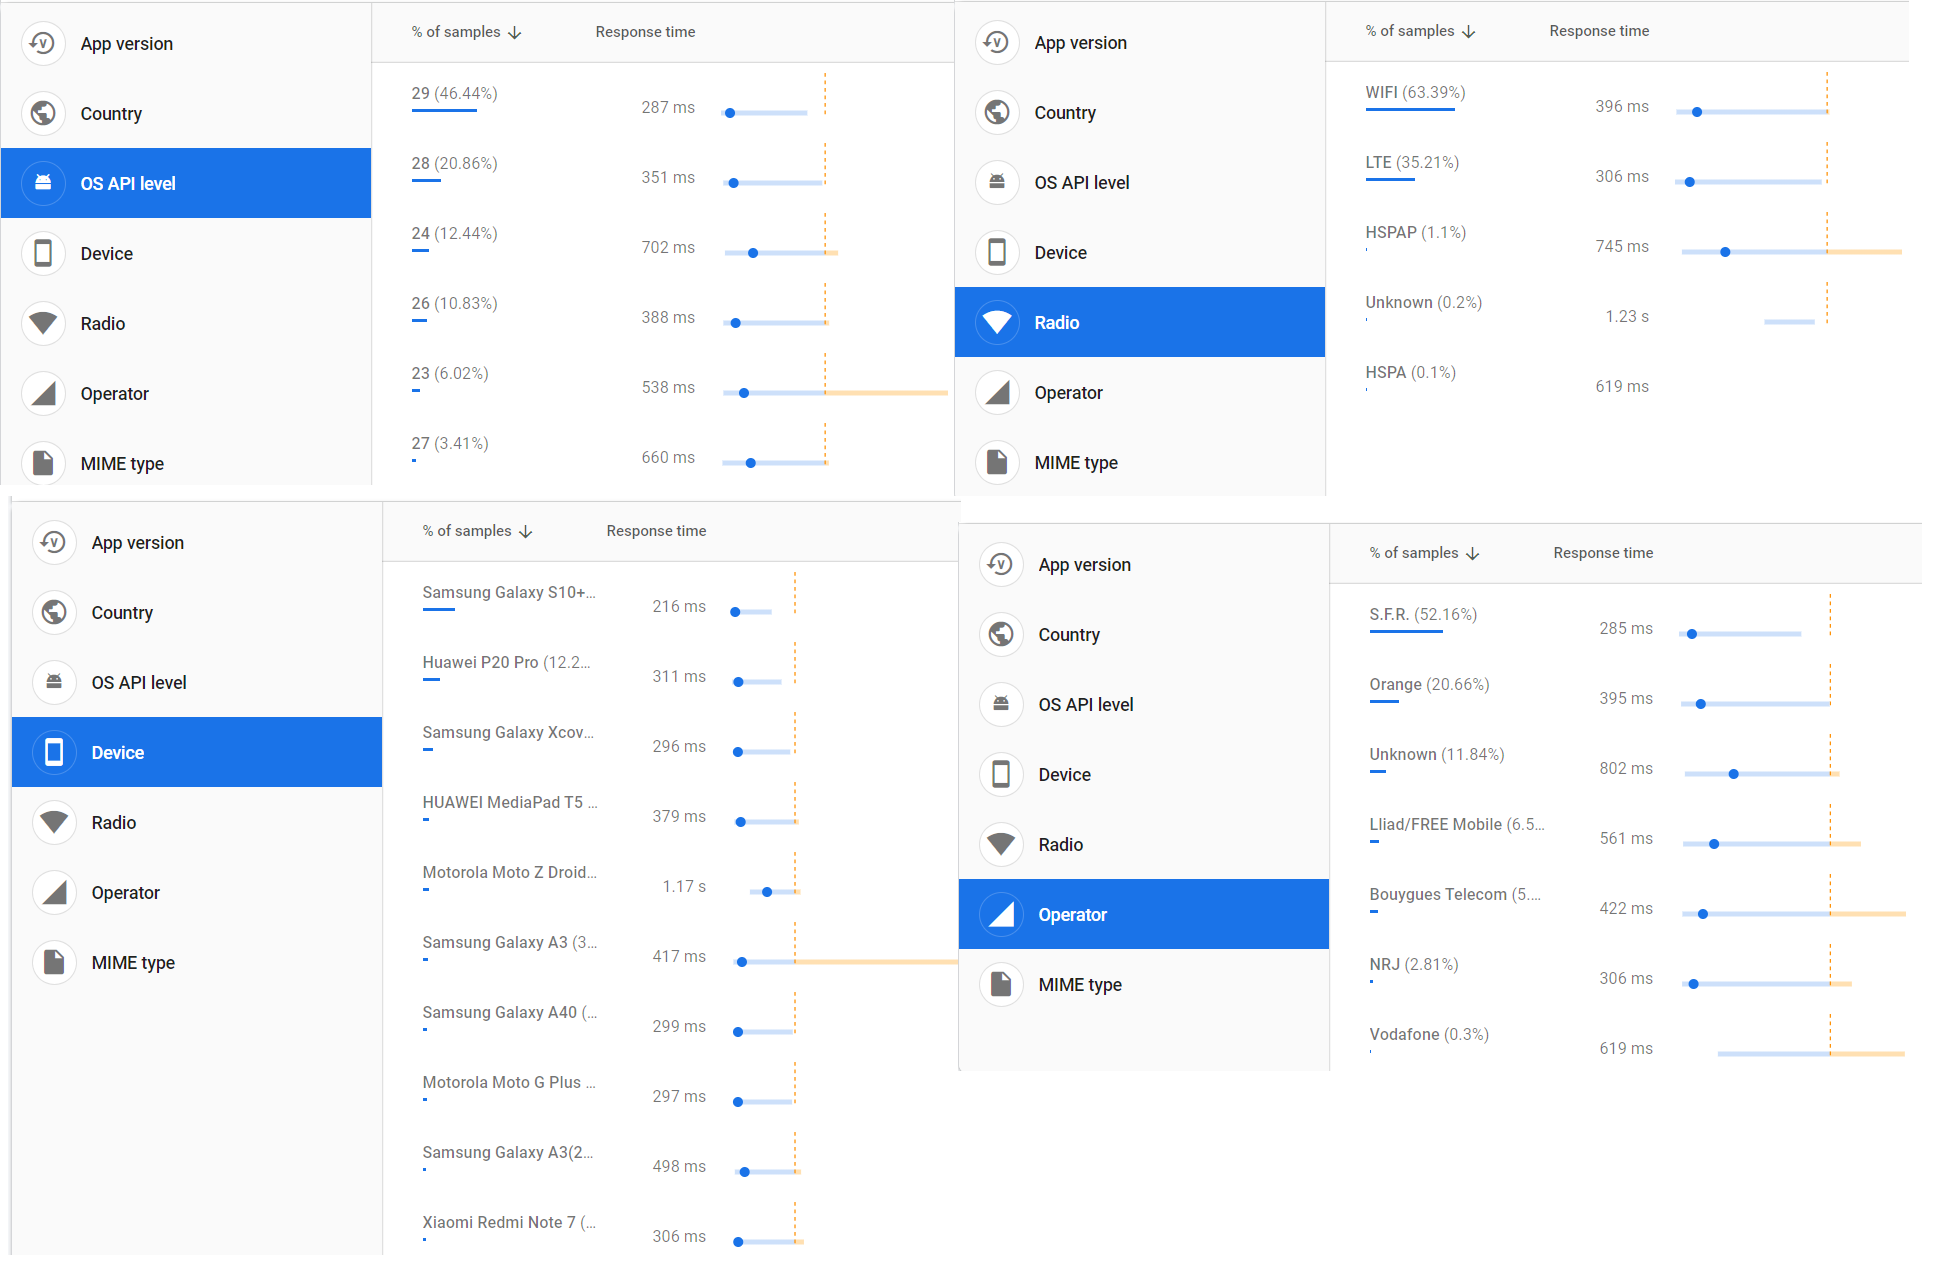This screenshot has width=1948, height=1270.
Task: Click Radio wifi icon in OS API level panel
Action: click(x=43, y=323)
